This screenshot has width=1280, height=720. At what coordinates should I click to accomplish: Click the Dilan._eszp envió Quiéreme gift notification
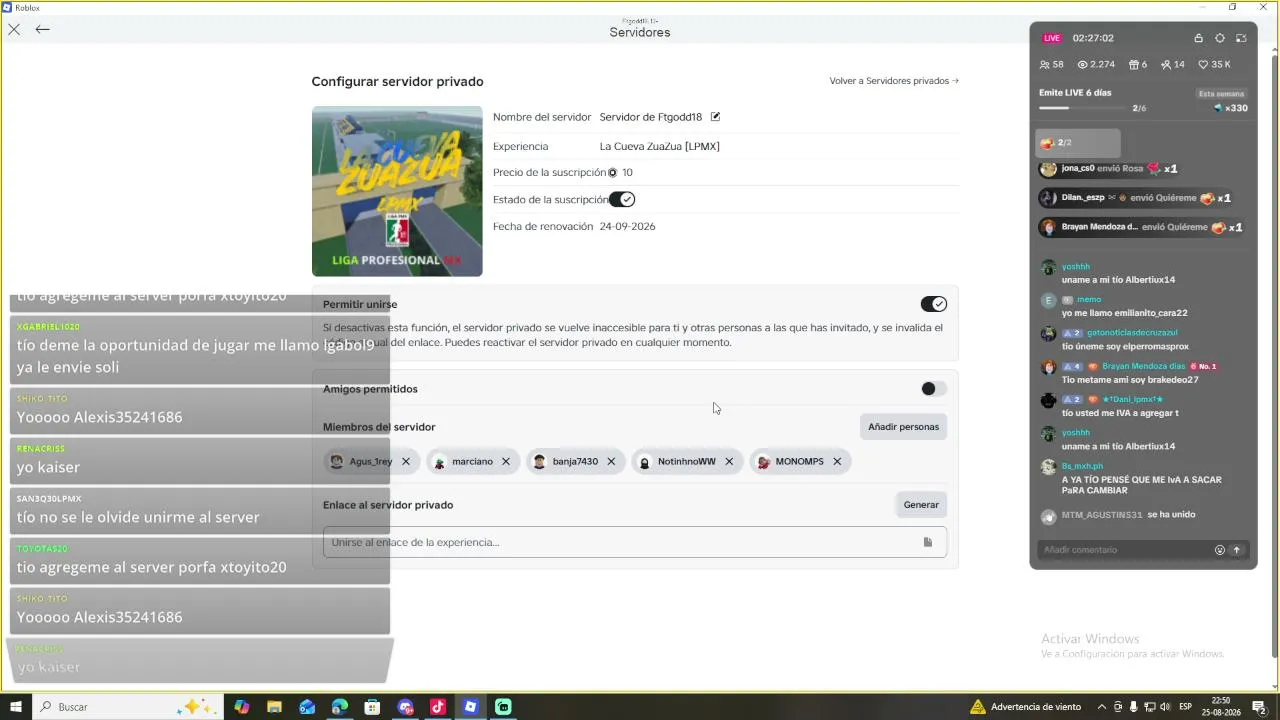[1136, 198]
